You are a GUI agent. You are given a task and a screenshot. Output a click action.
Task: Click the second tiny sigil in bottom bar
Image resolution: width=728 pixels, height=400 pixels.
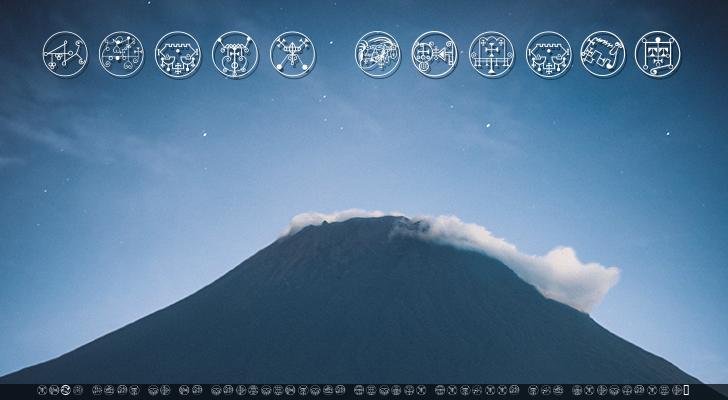coord(54,390)
